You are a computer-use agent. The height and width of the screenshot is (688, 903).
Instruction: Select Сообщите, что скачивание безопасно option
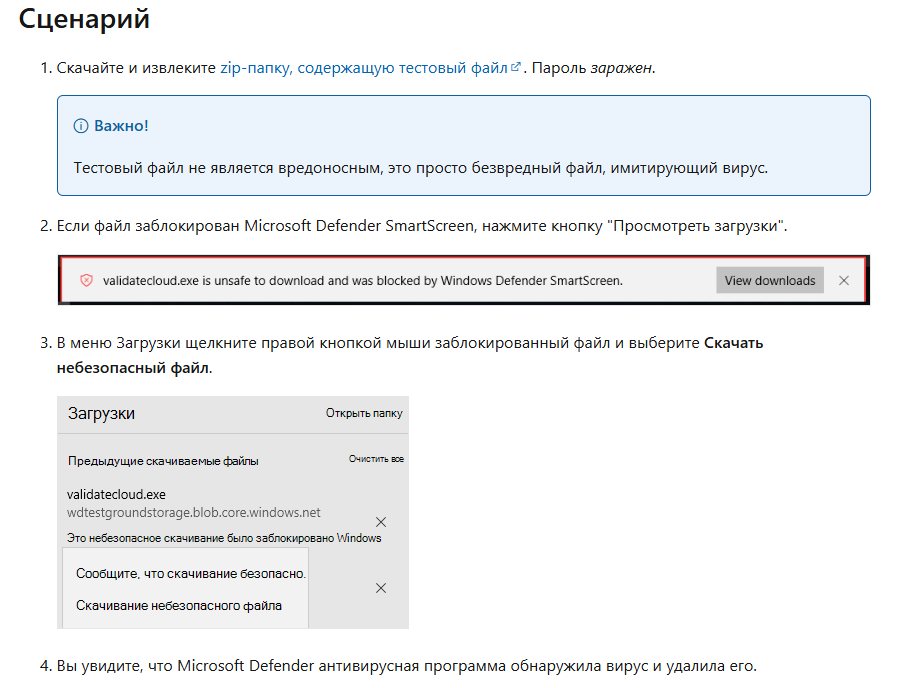(191, 573)
